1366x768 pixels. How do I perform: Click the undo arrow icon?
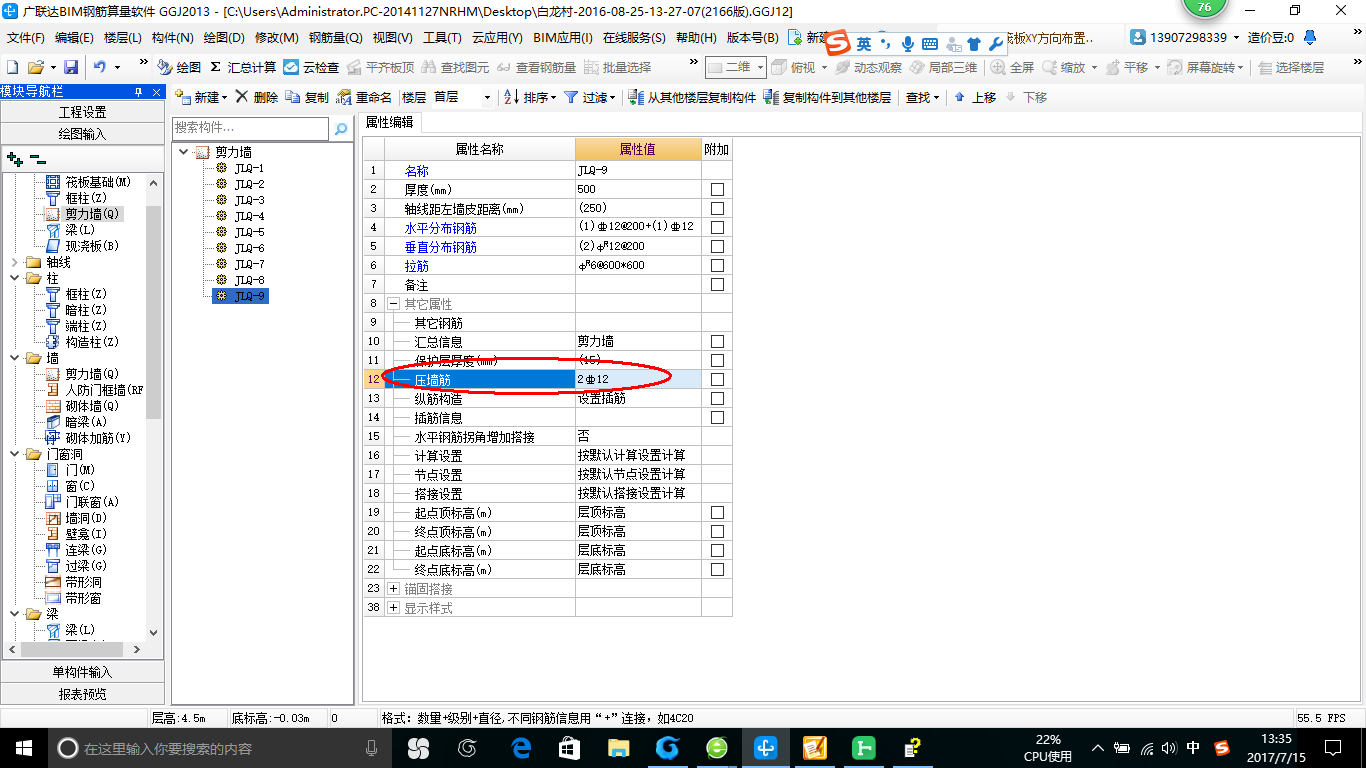pos(100,67)
